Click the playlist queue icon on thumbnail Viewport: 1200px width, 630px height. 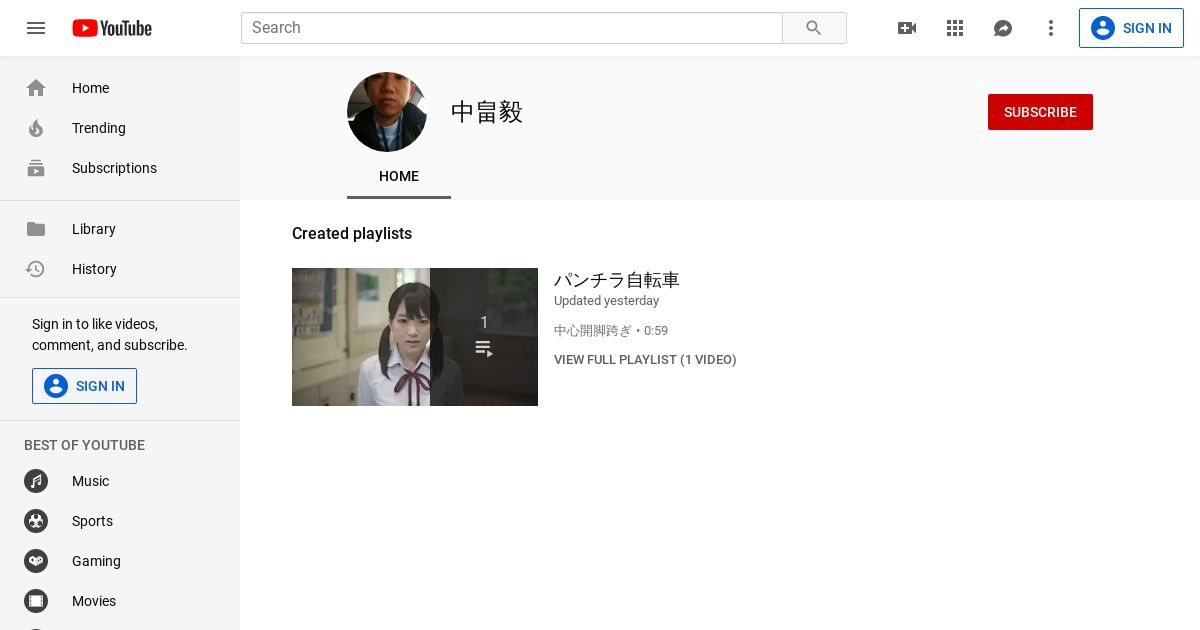coord(484,348)
